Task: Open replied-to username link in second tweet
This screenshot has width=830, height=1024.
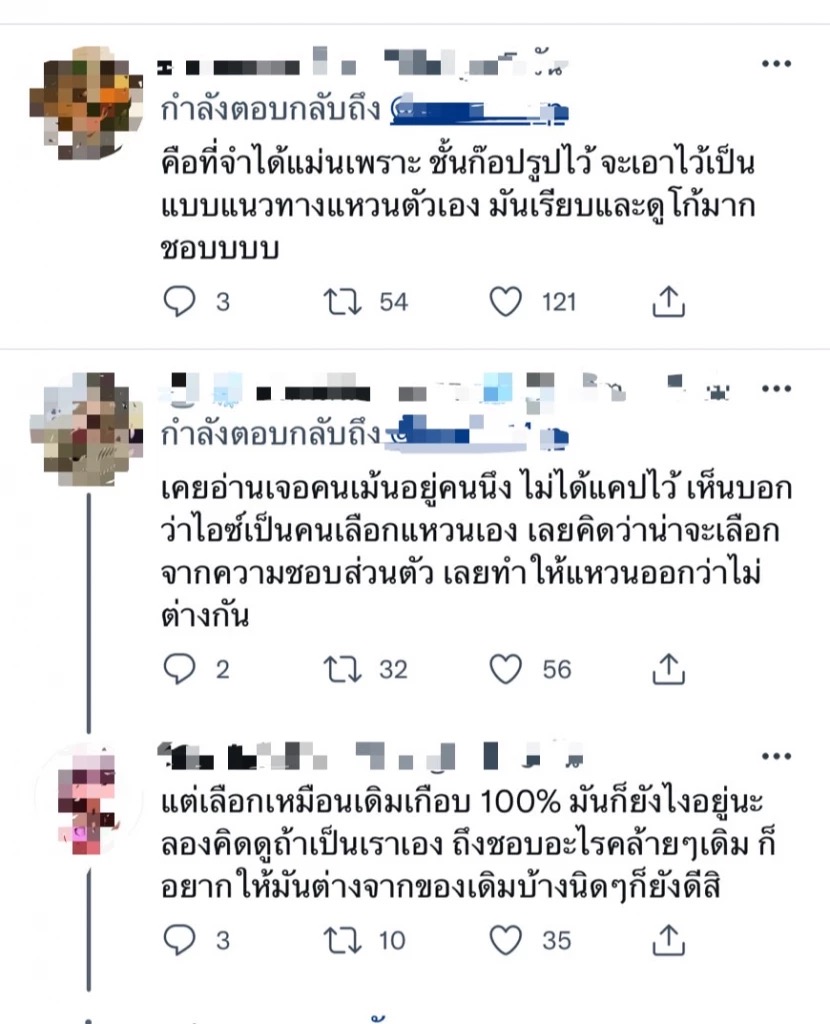Action: (x=477, y=434)
